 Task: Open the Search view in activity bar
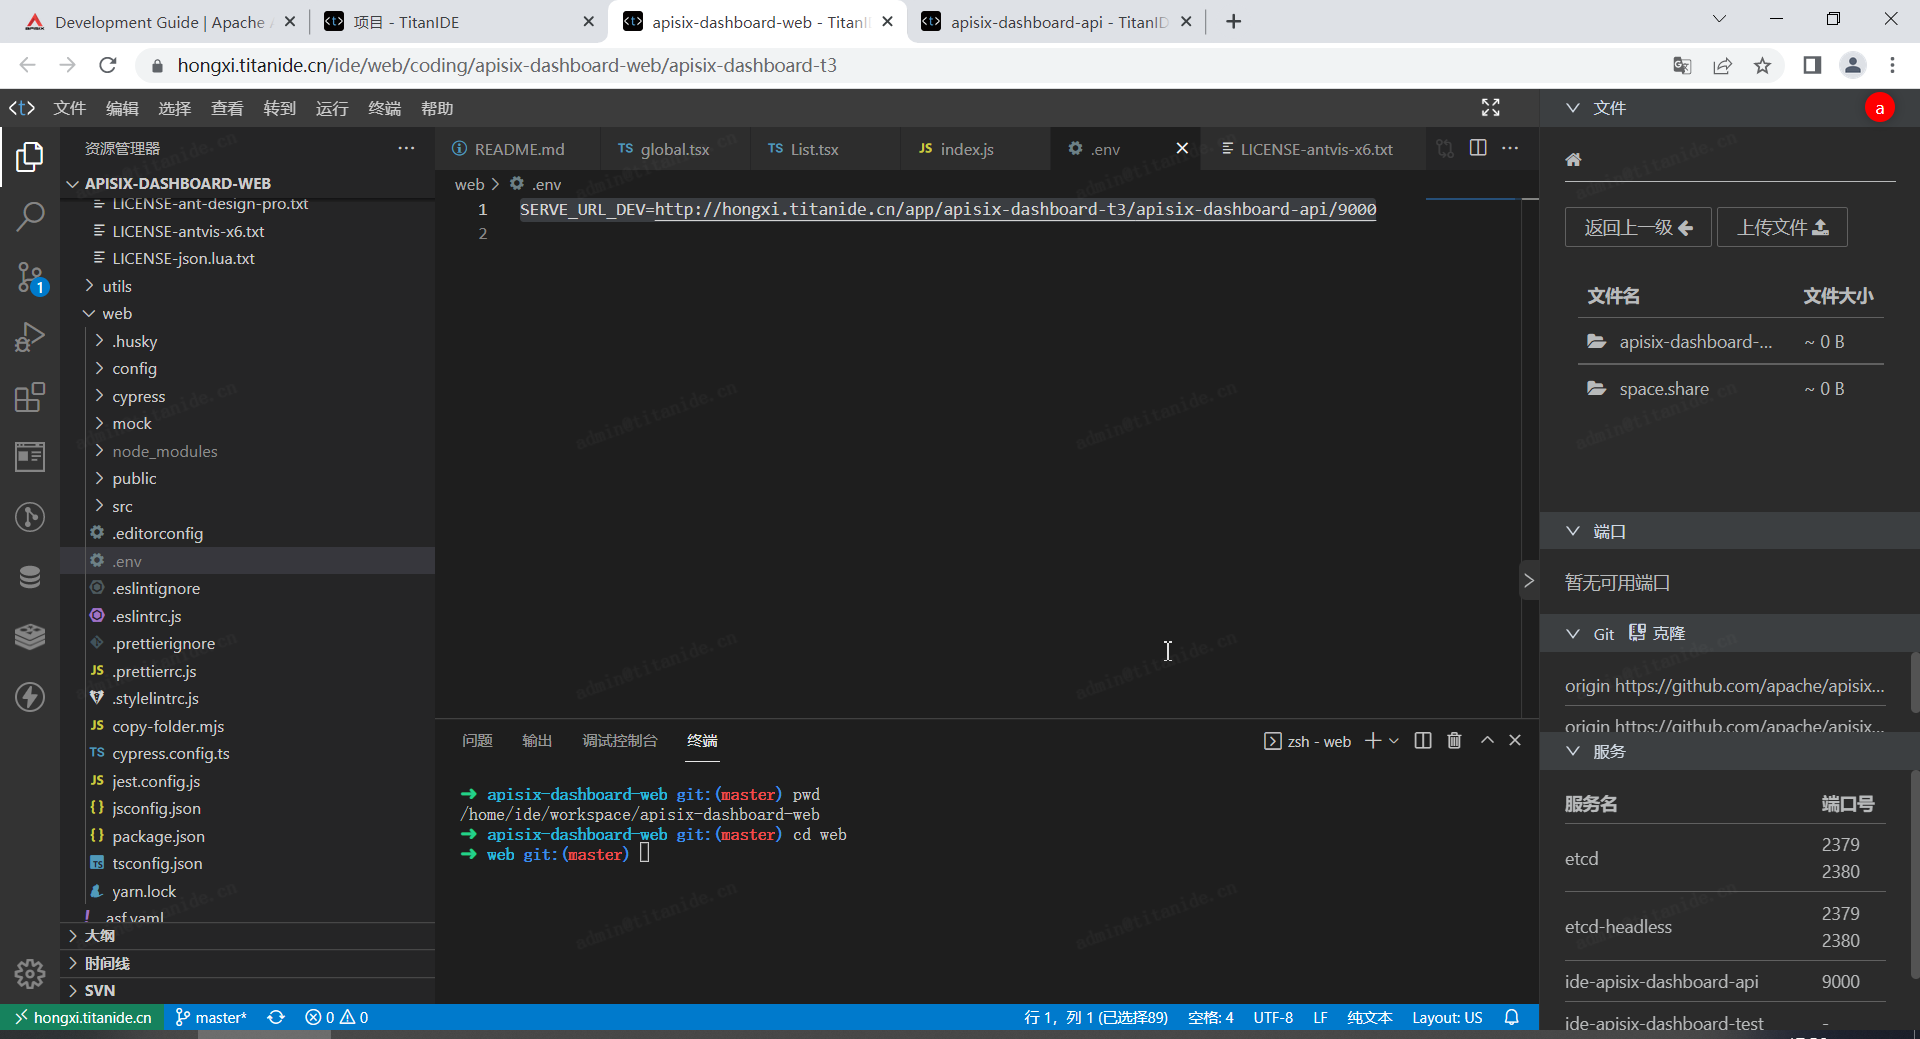(x=30, y=216)
